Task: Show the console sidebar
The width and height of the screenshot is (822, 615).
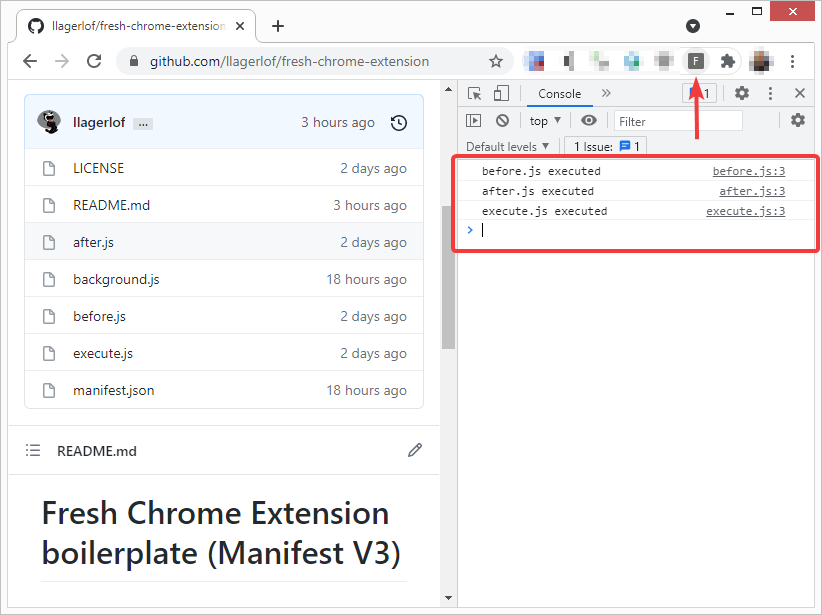Action: (473, 121)
